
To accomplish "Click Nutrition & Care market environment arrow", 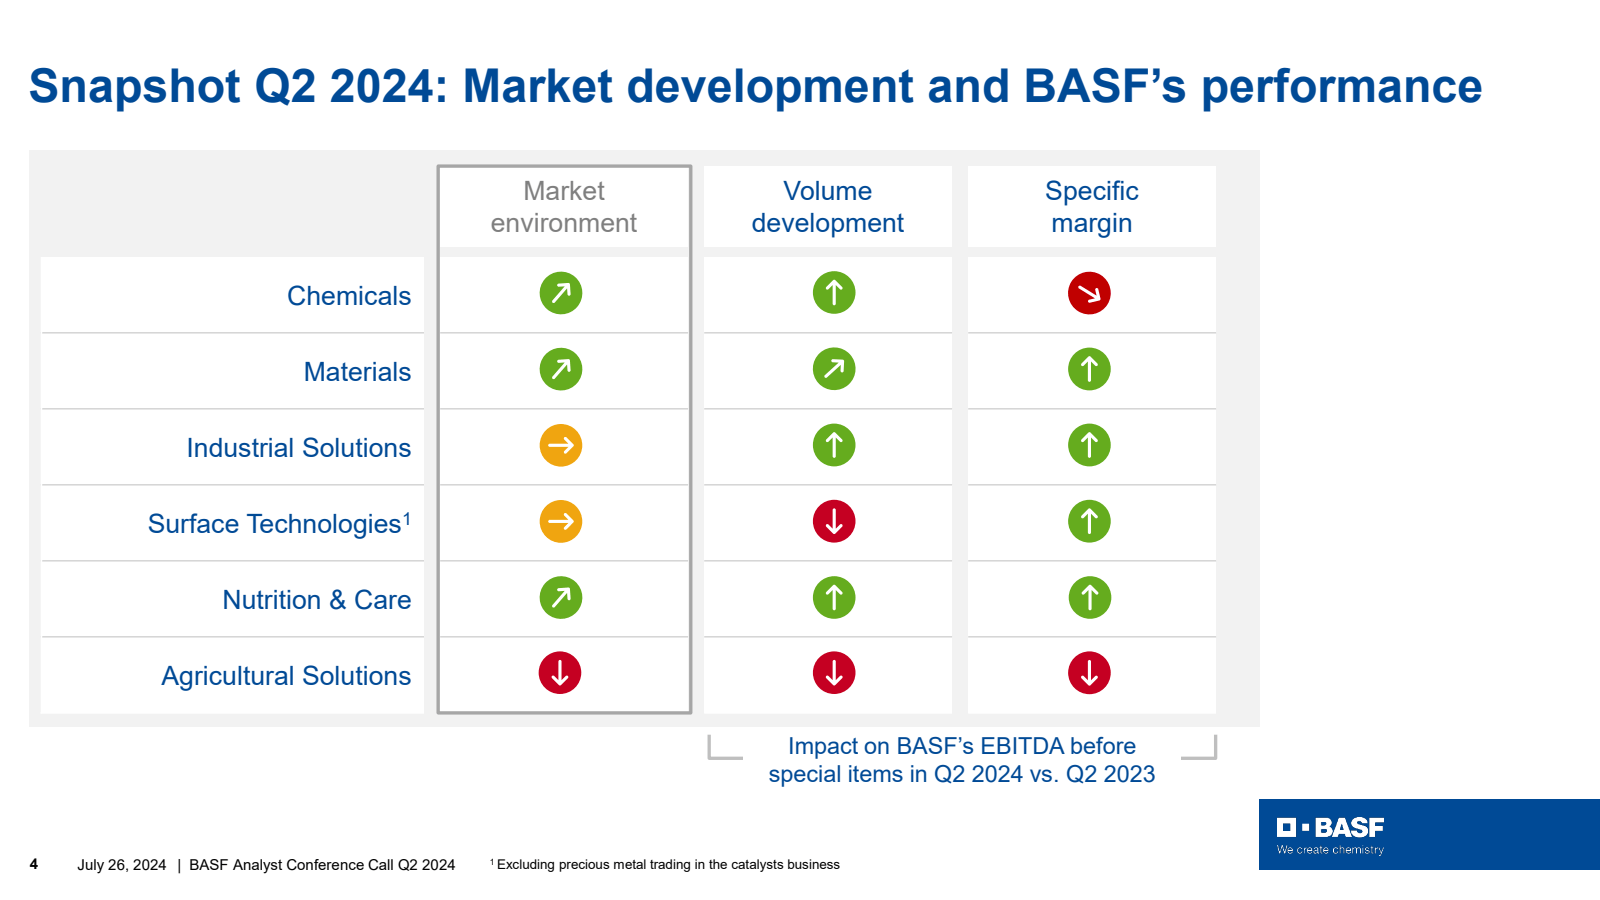I will 561,597.
